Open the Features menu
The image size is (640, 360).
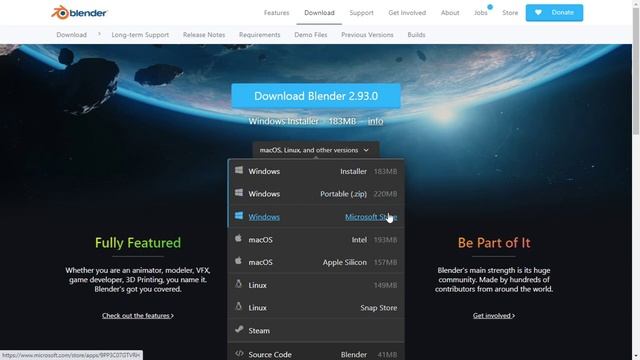[x=276, y=13]
